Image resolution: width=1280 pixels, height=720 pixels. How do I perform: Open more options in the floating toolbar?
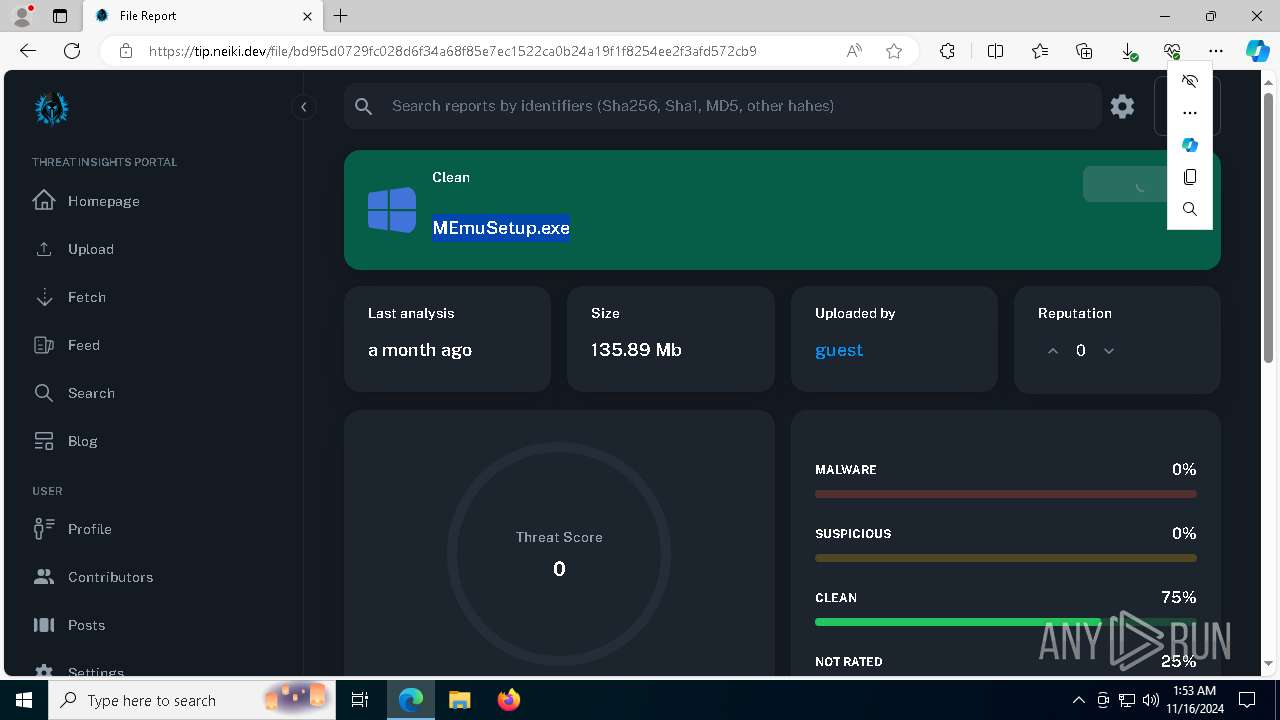(x=1190, y=113)
